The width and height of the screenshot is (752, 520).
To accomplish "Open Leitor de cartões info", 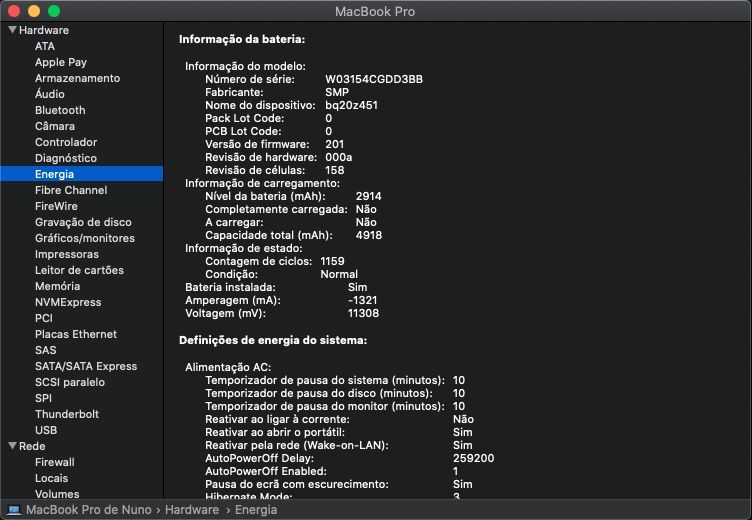I will click(x=79, y=270).
